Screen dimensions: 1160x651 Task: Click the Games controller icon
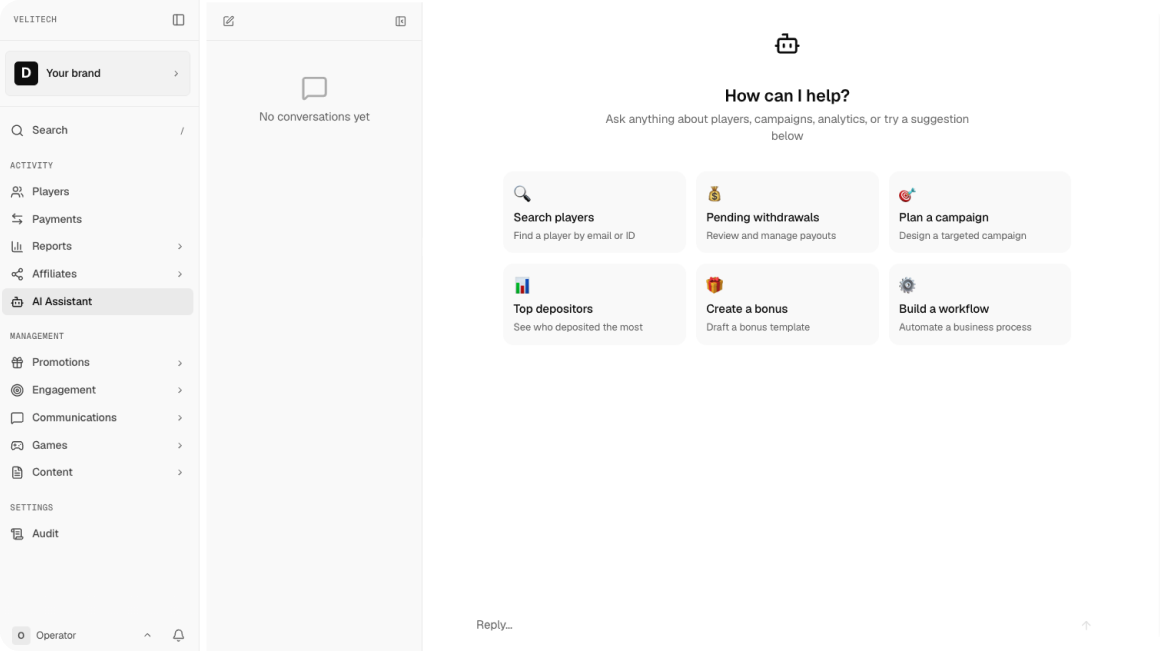pyautogui.click(x=17, y=445)
